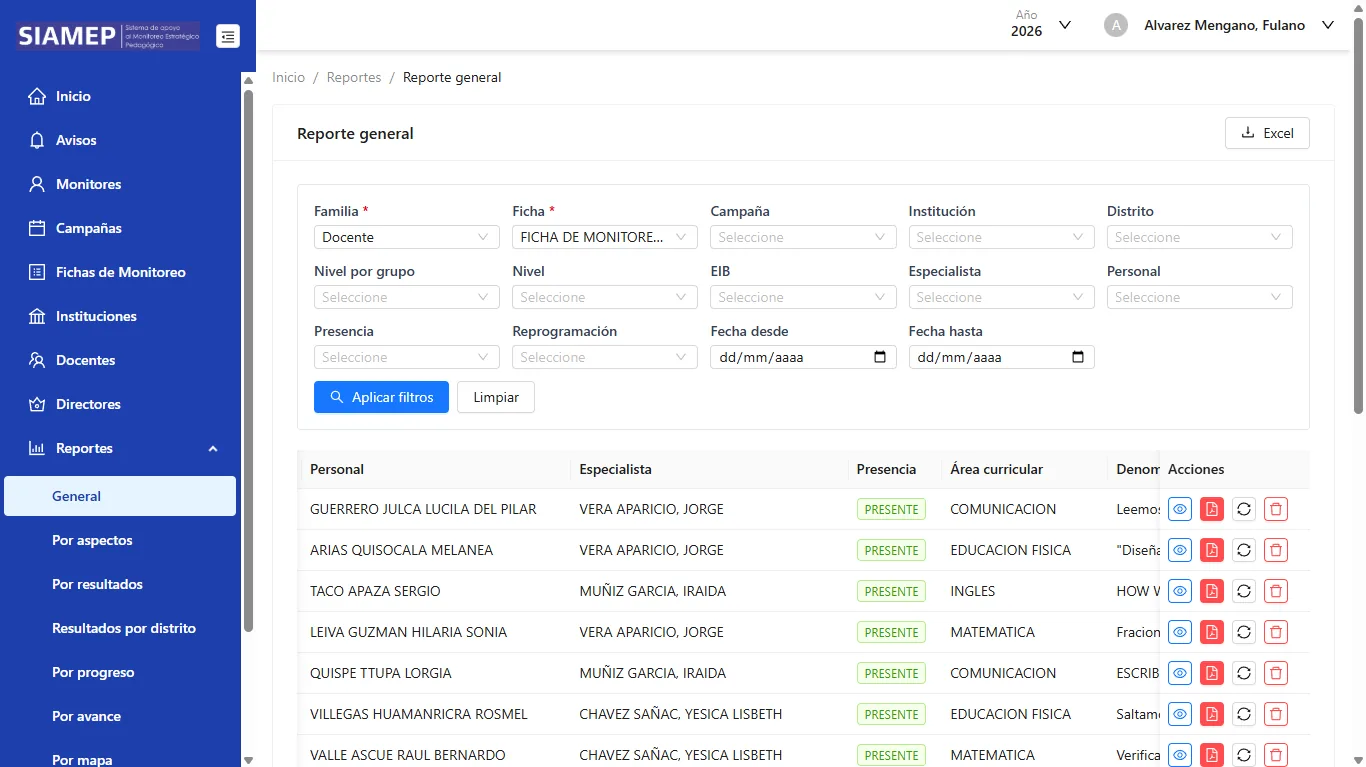This screenshot has width=1366, height=767.
Task: Delete the QUISPE TTUPA LORGIA row
Action: coord(1276,673)
